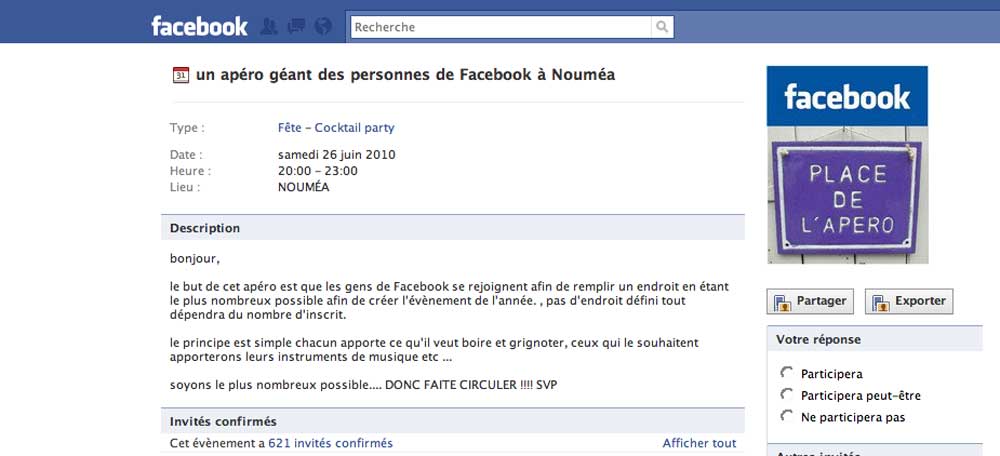The width and height of the screenshot is (1000, 456).
Task: Click the "Invités confirmés" section header
Action: [223, 421]
